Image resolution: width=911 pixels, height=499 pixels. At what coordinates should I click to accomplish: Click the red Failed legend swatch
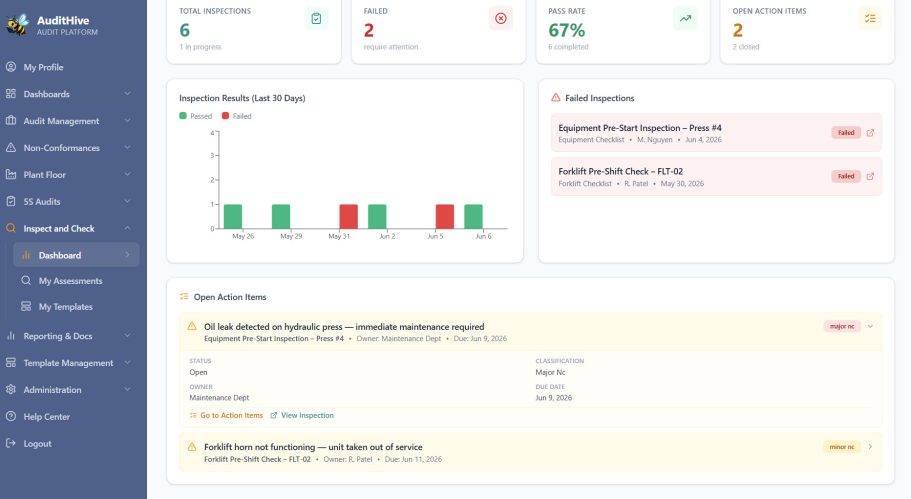tap(225, 116)
